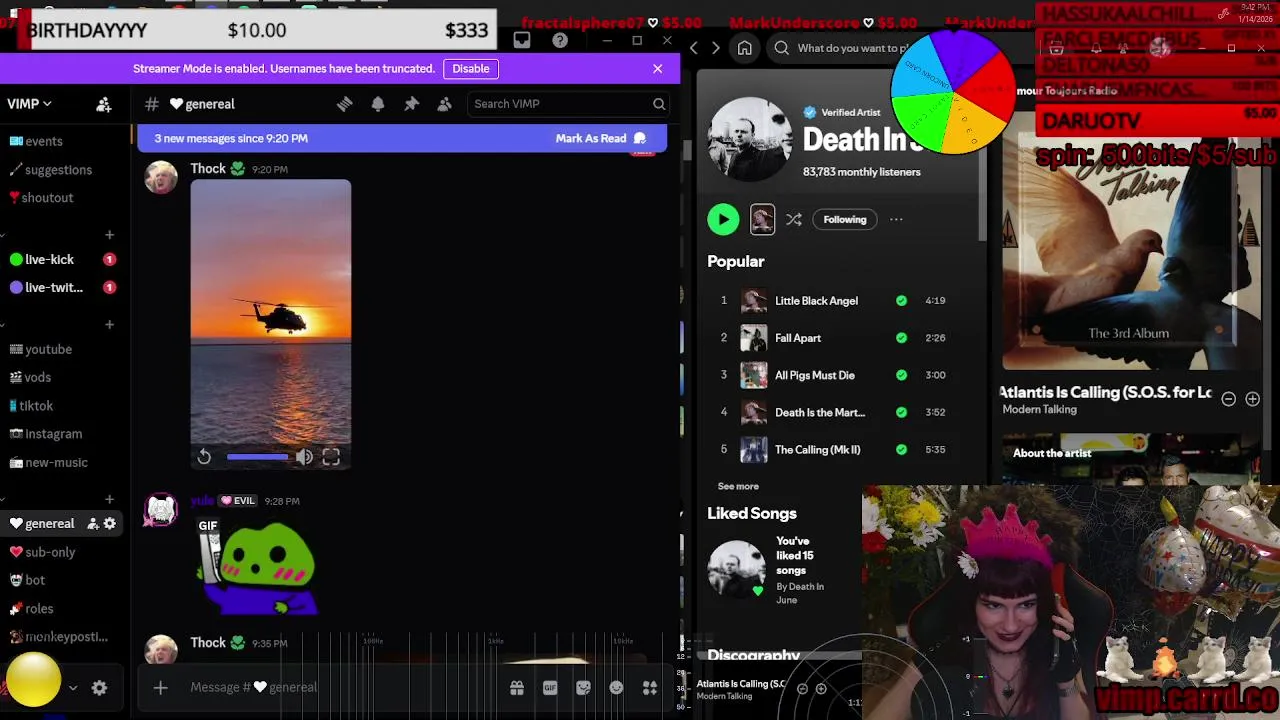The image size is (1280, 720).
Task: Show pinned messages in genereal channel
Action: (411, 104)
